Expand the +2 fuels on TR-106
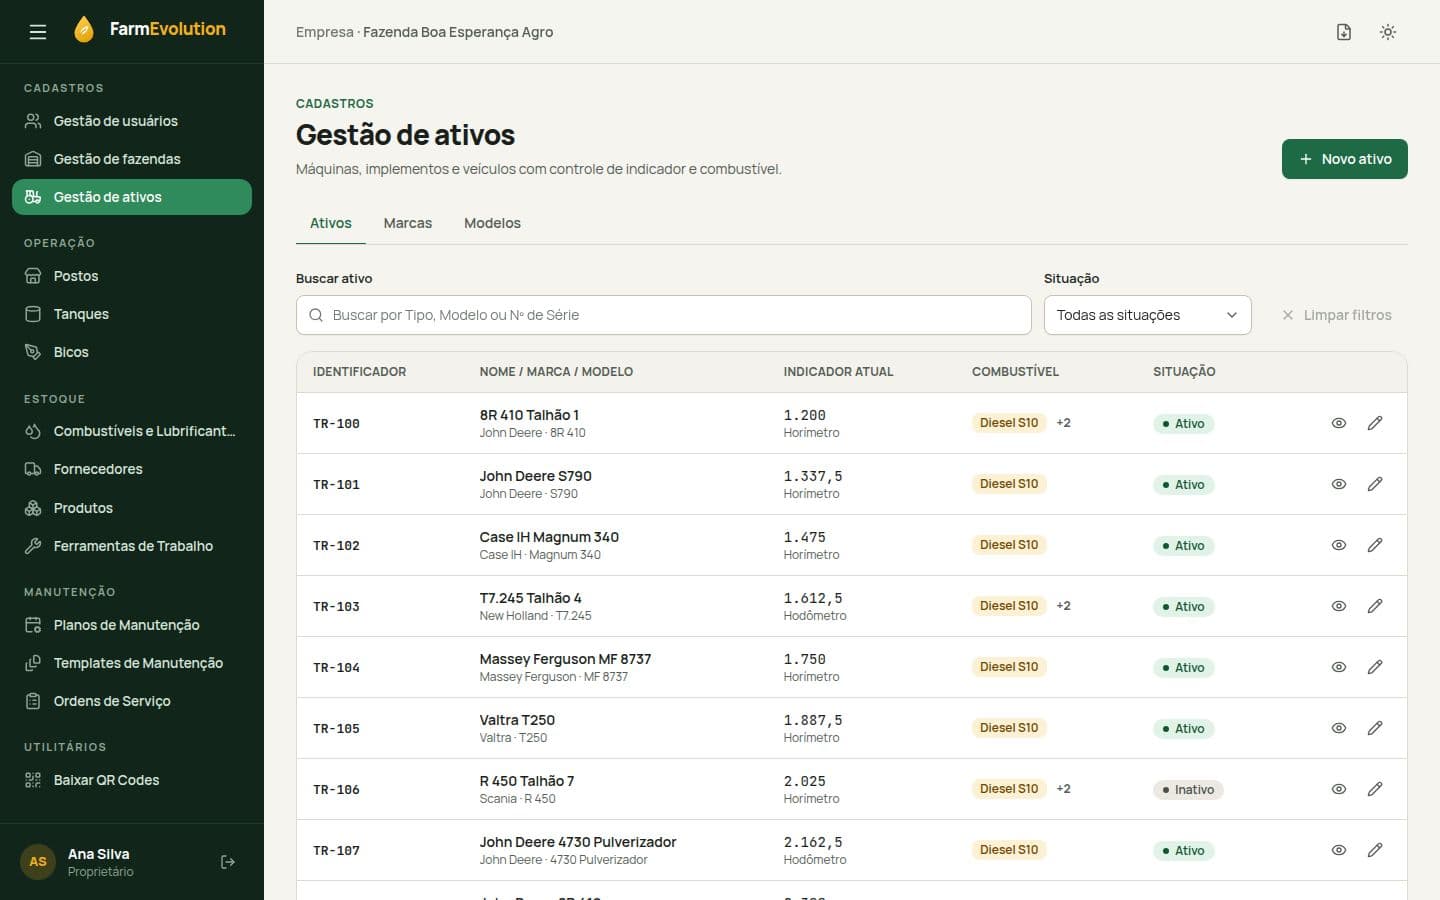This screenshot has width=1440, height=900. 1063,789
